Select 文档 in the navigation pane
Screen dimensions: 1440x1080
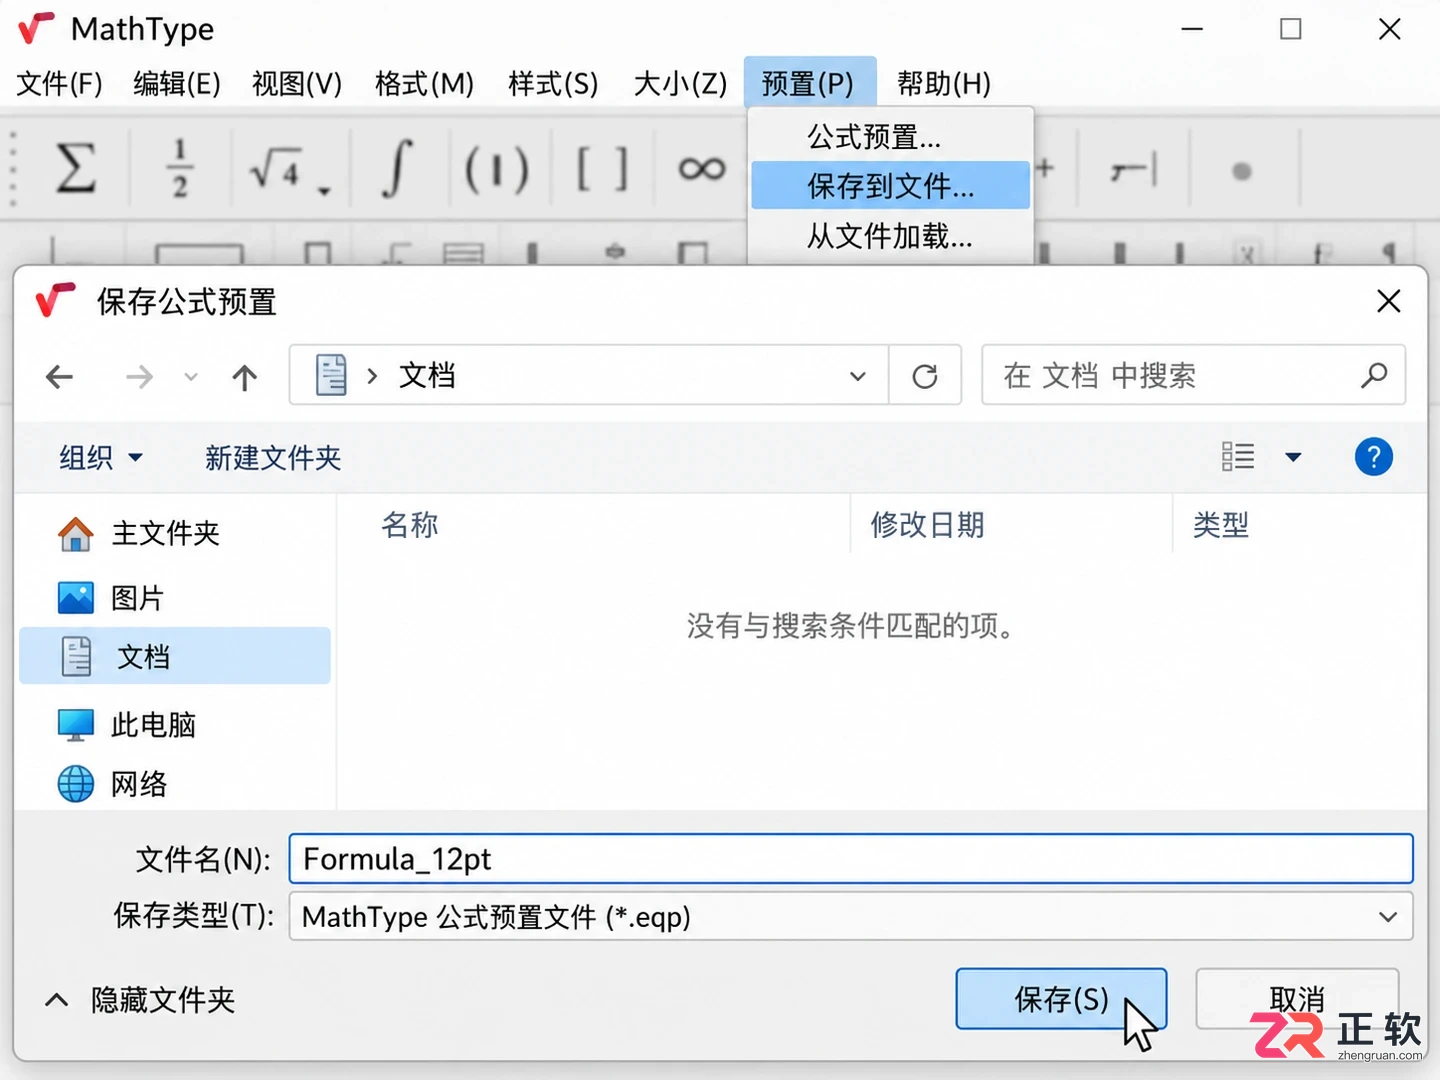(x=175, y=656)
